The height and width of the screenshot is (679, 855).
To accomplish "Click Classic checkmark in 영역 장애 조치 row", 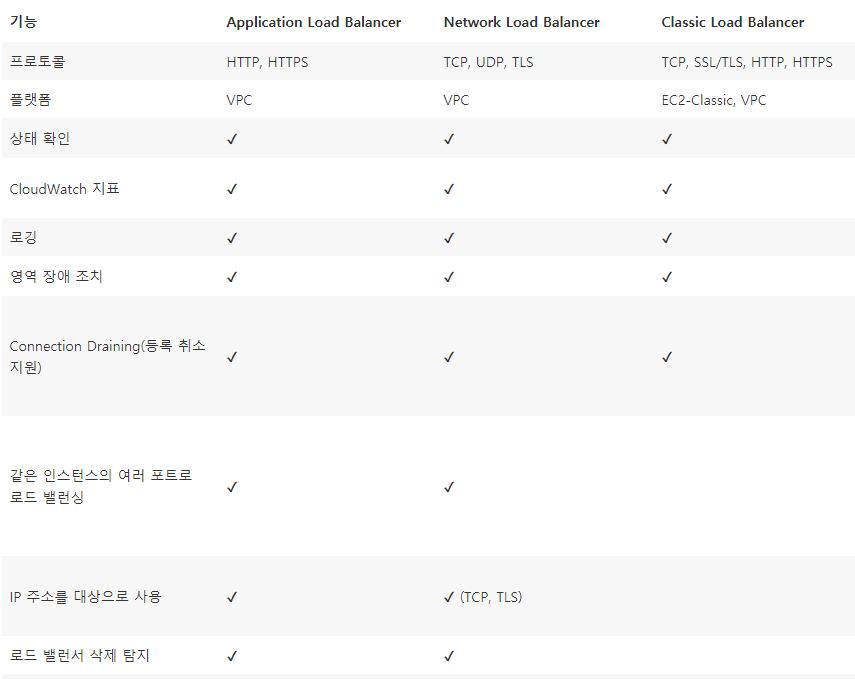I will tap(666, 277).
